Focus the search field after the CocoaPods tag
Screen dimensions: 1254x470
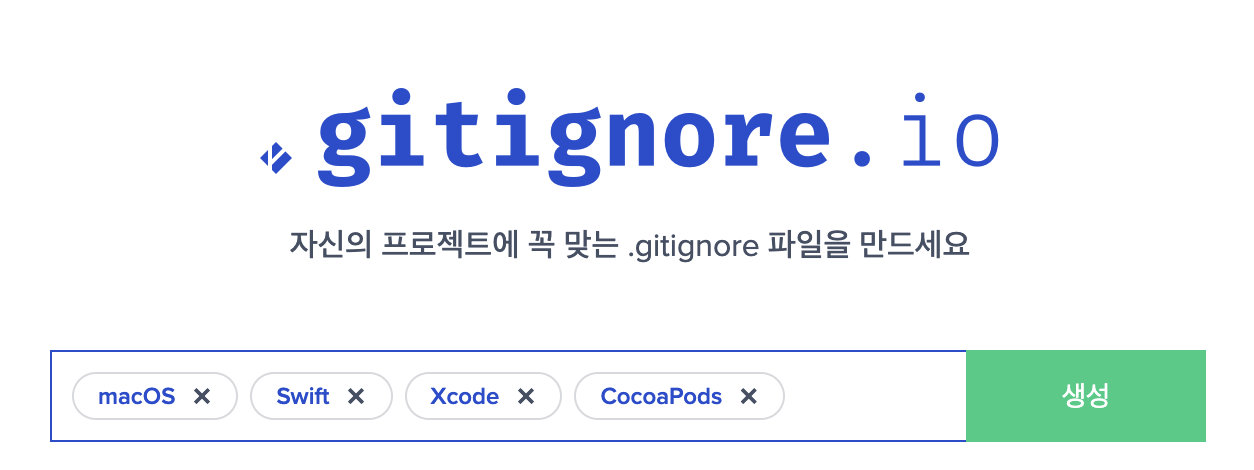[x=875, y=396]
